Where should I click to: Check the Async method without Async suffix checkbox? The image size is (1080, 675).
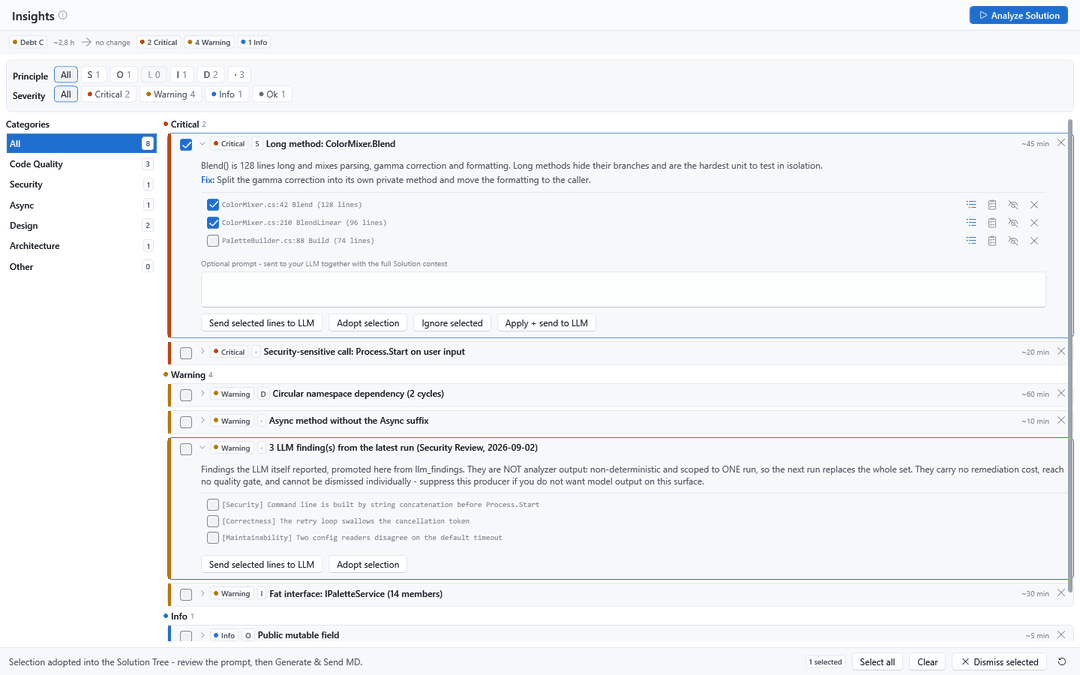click(186, 422)
